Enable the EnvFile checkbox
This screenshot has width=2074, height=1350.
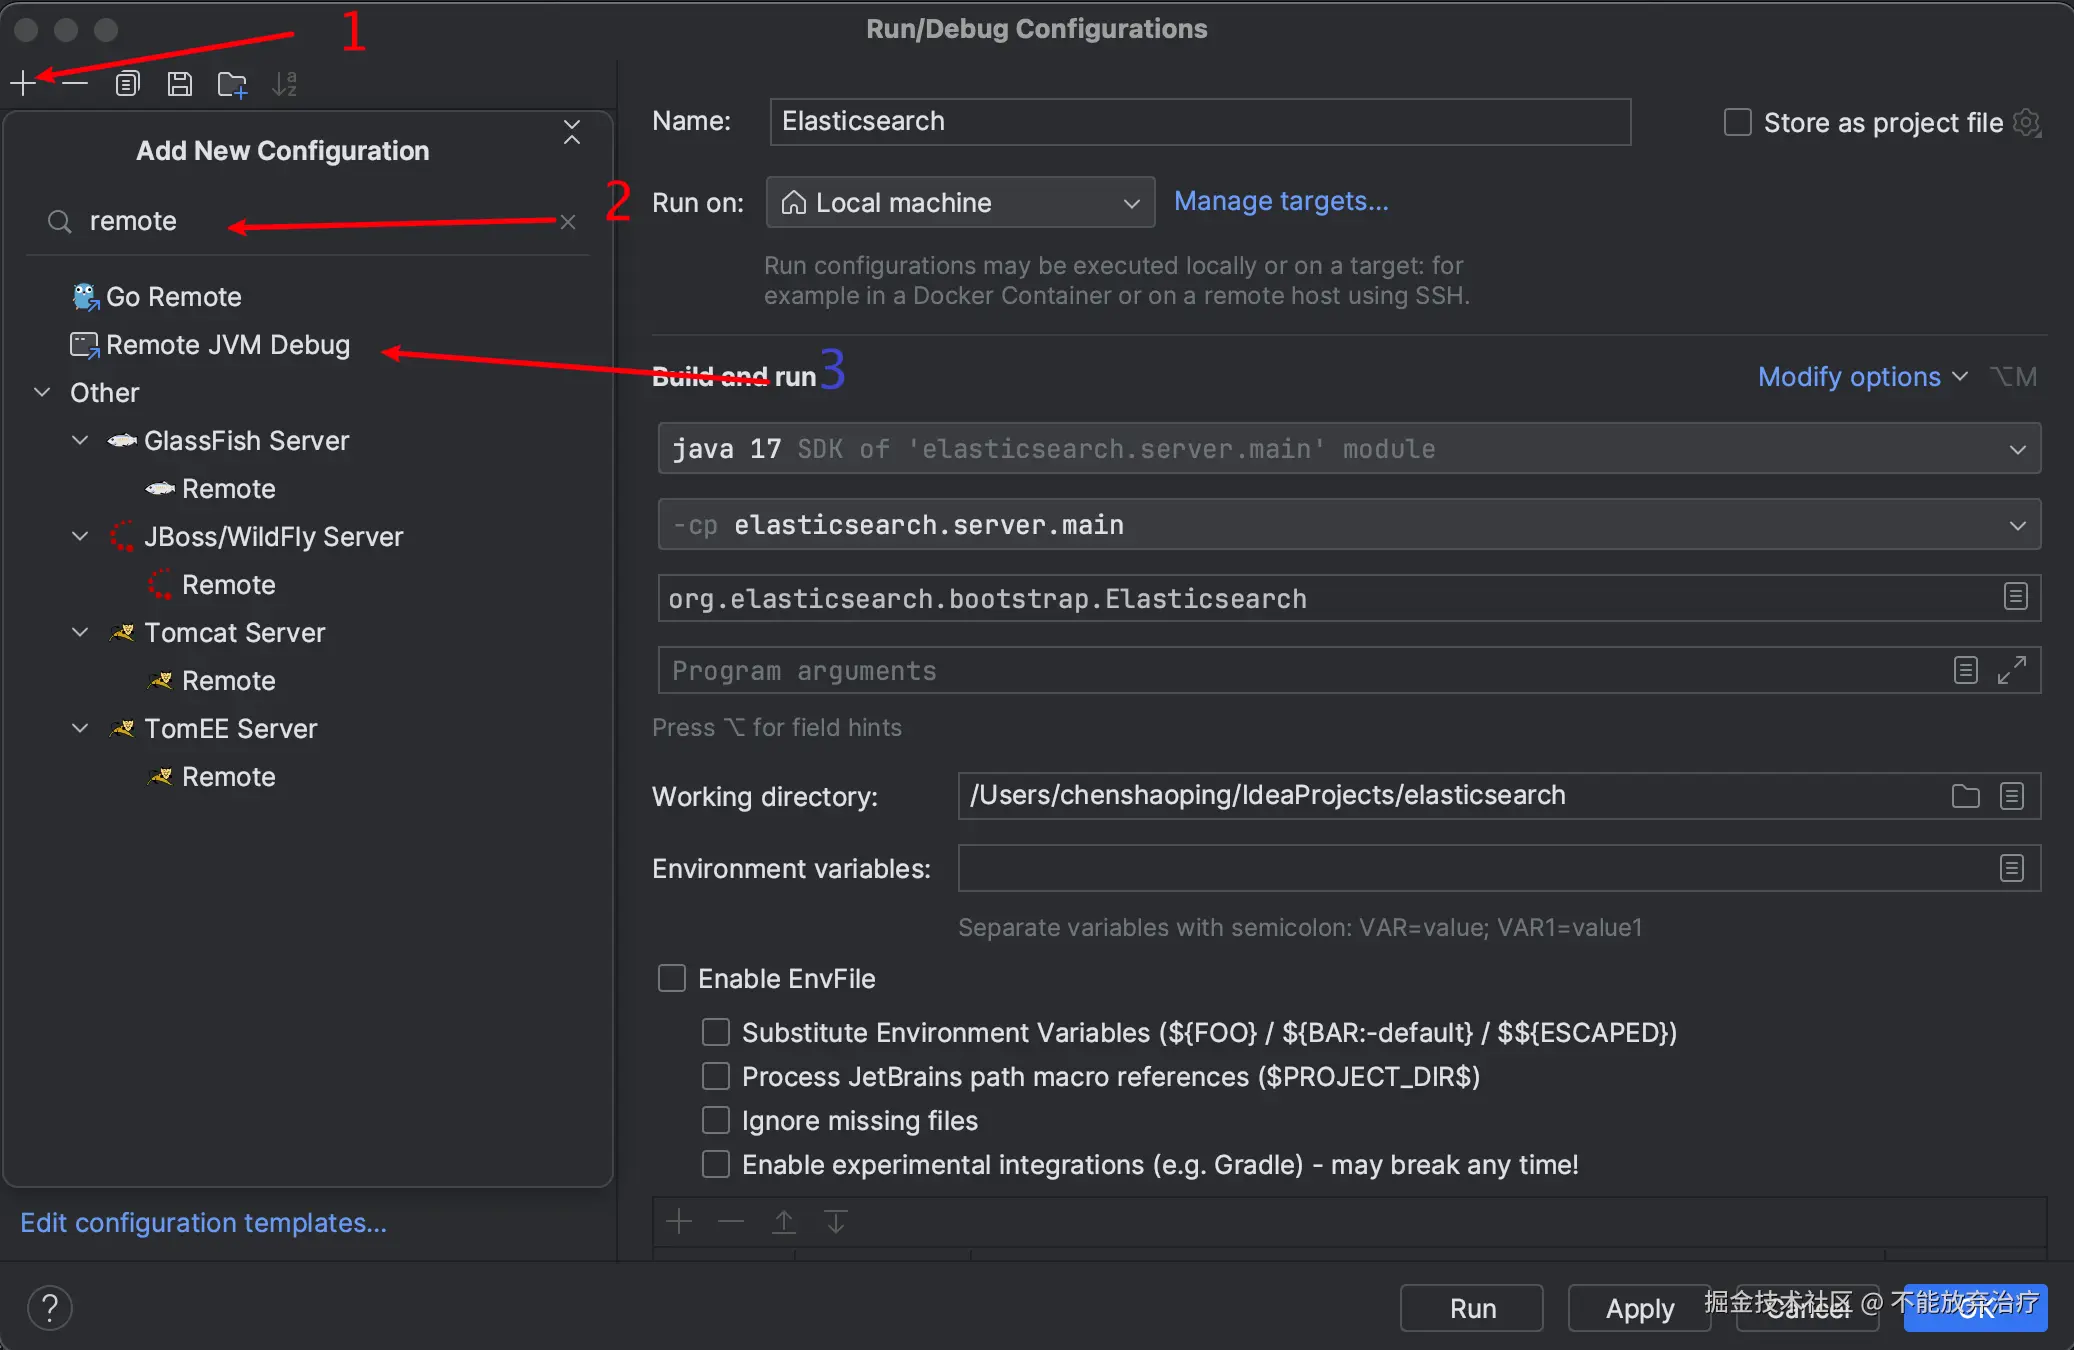point(672,978)
